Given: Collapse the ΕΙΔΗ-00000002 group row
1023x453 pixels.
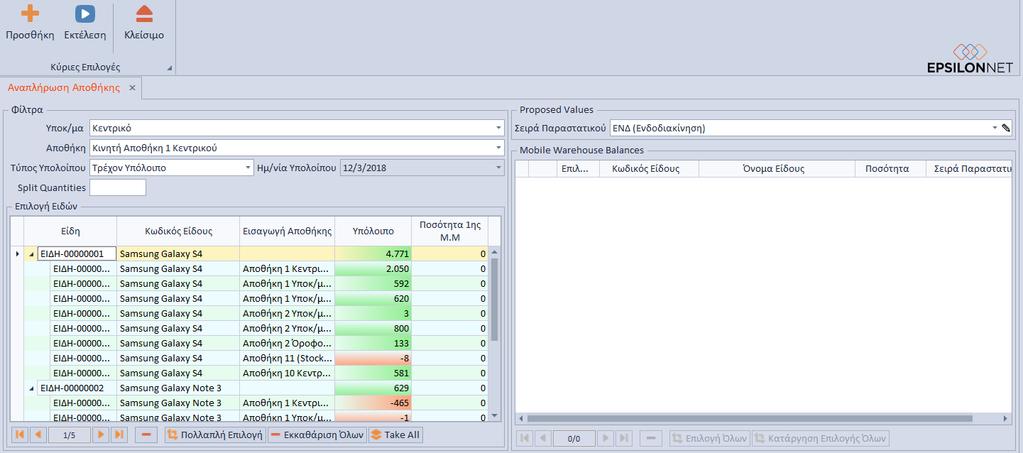Looking at the screenshot, I should pyautogui.click(x=31, y=388).
